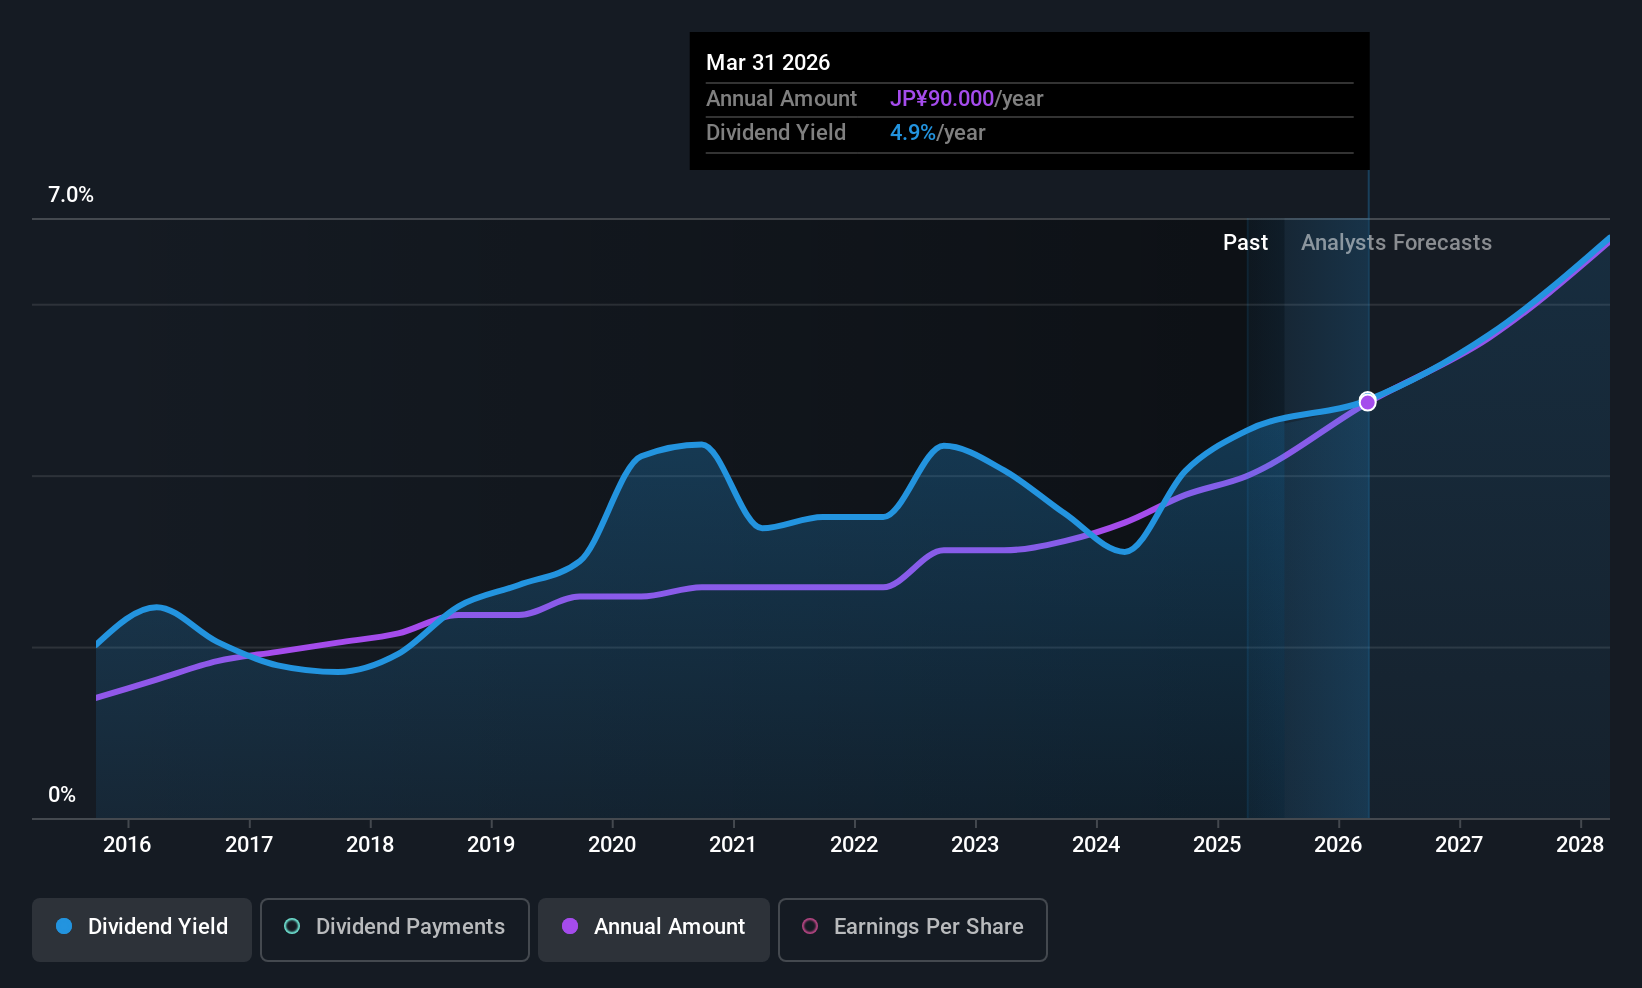Click the 2017 x-axis label
The image size is (1642, 988).
pos(249,845)
